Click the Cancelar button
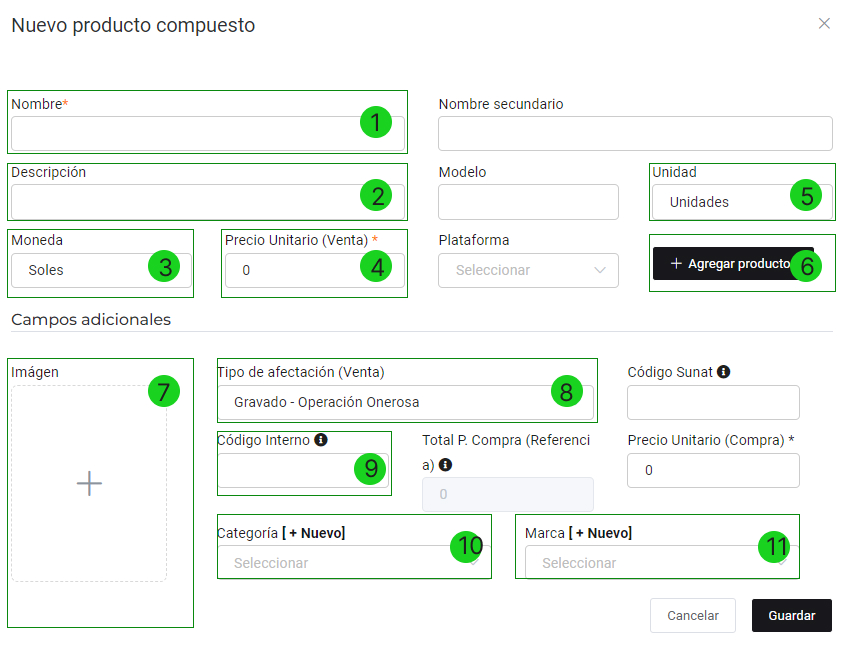Viewport: 846px width, 655px height. point(692,616)
